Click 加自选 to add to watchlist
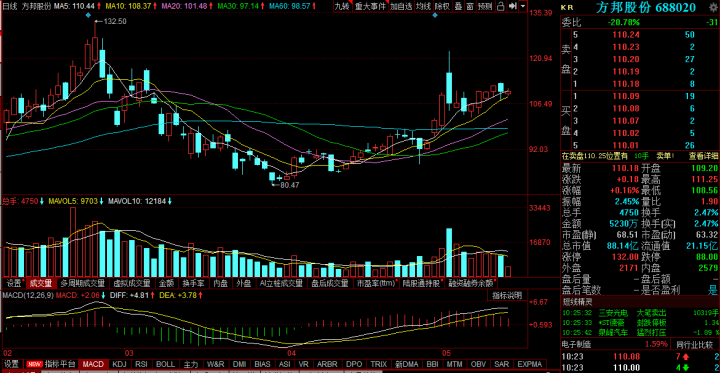 401,6
